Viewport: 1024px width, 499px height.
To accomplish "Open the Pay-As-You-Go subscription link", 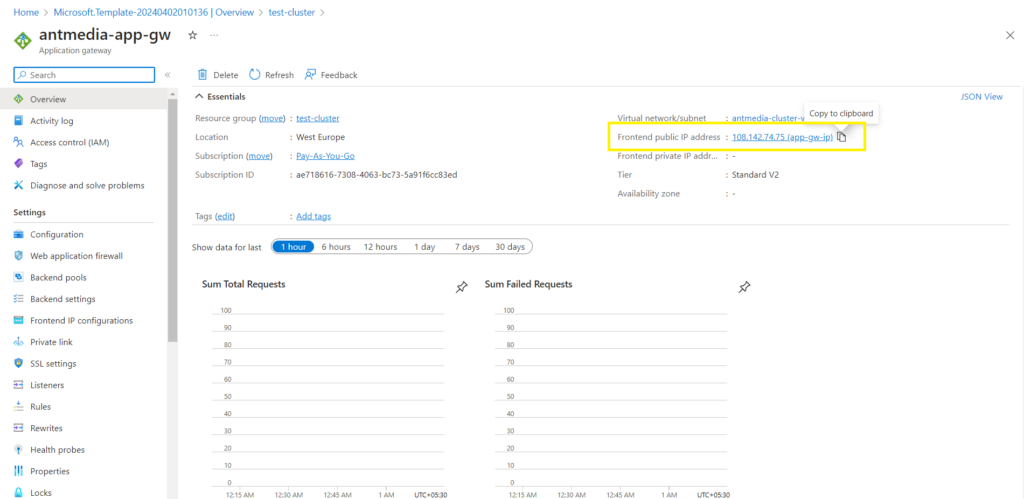I will [x=325, y=156].
